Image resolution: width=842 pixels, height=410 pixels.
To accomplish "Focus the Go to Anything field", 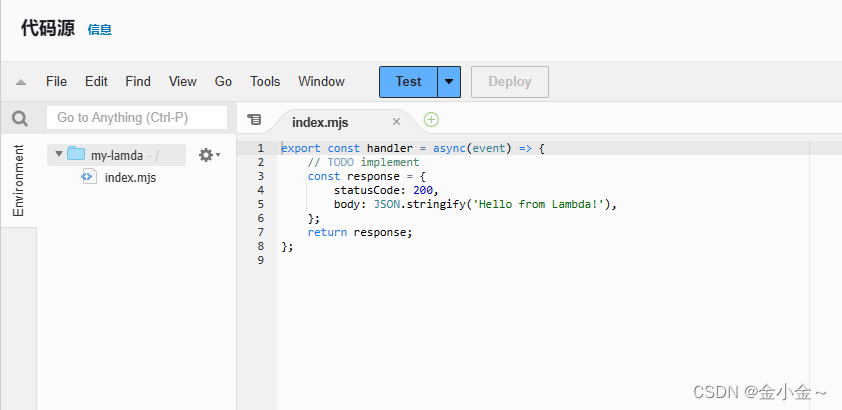I will 137,118.
